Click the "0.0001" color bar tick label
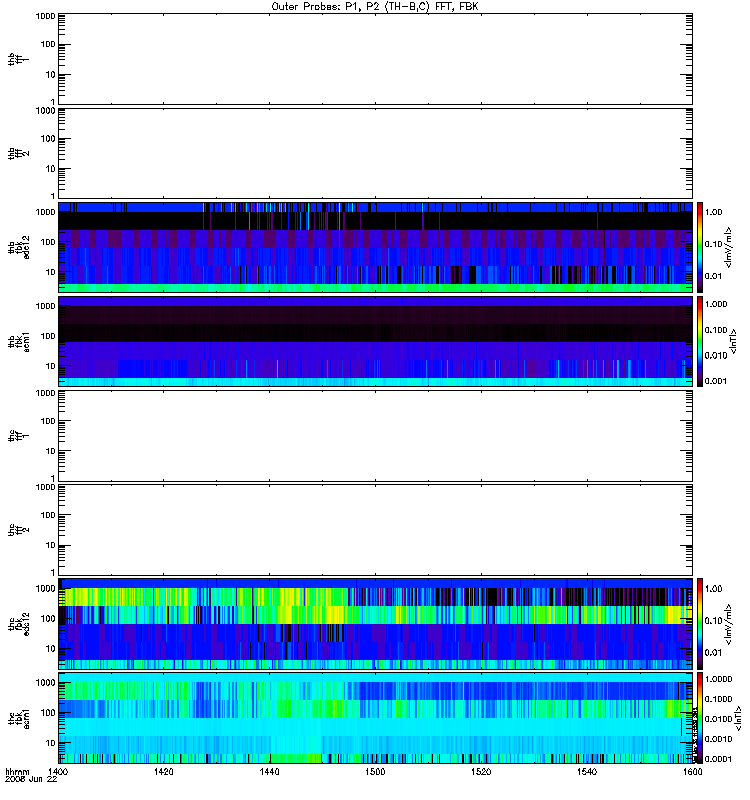This screenshot has width=750, height=800. (x=718, y=759)
